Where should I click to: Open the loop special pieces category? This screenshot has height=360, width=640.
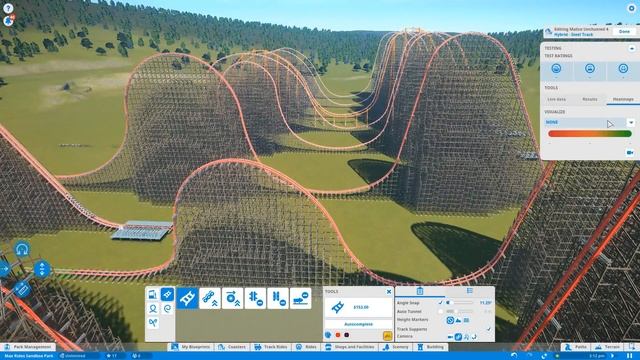point(153,309)
